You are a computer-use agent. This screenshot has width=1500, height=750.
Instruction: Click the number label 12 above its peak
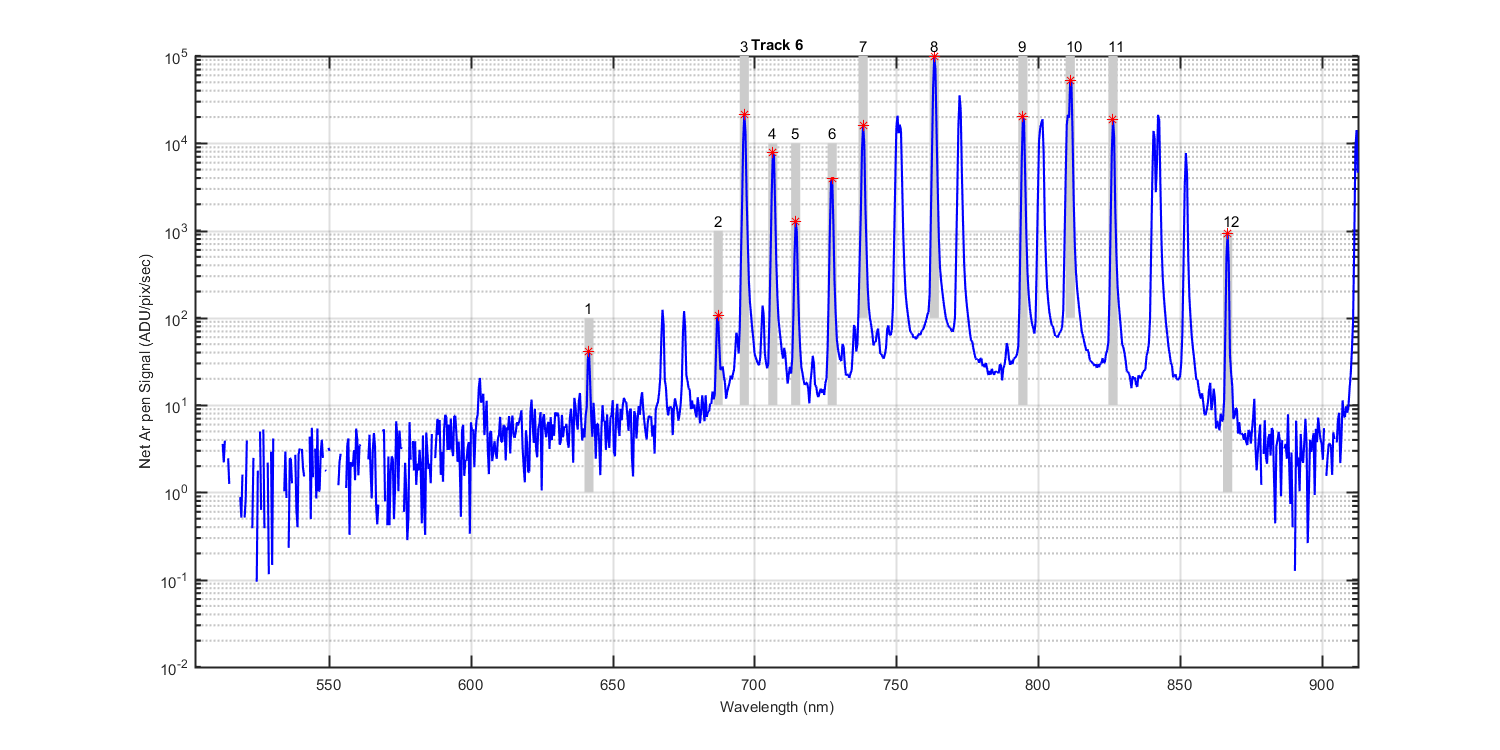[x=1231, y=221]
